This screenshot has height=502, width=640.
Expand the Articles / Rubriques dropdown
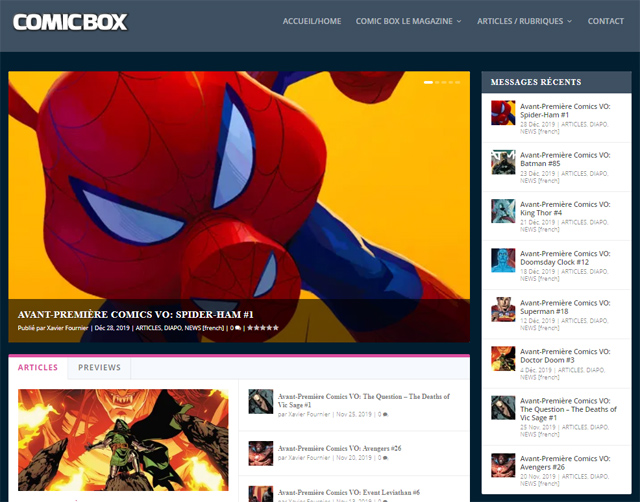524,21
